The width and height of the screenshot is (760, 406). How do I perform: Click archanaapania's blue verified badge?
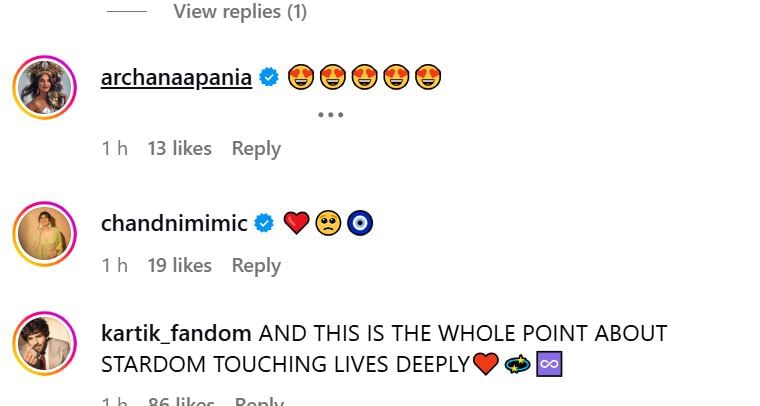(x=269, y=77)
